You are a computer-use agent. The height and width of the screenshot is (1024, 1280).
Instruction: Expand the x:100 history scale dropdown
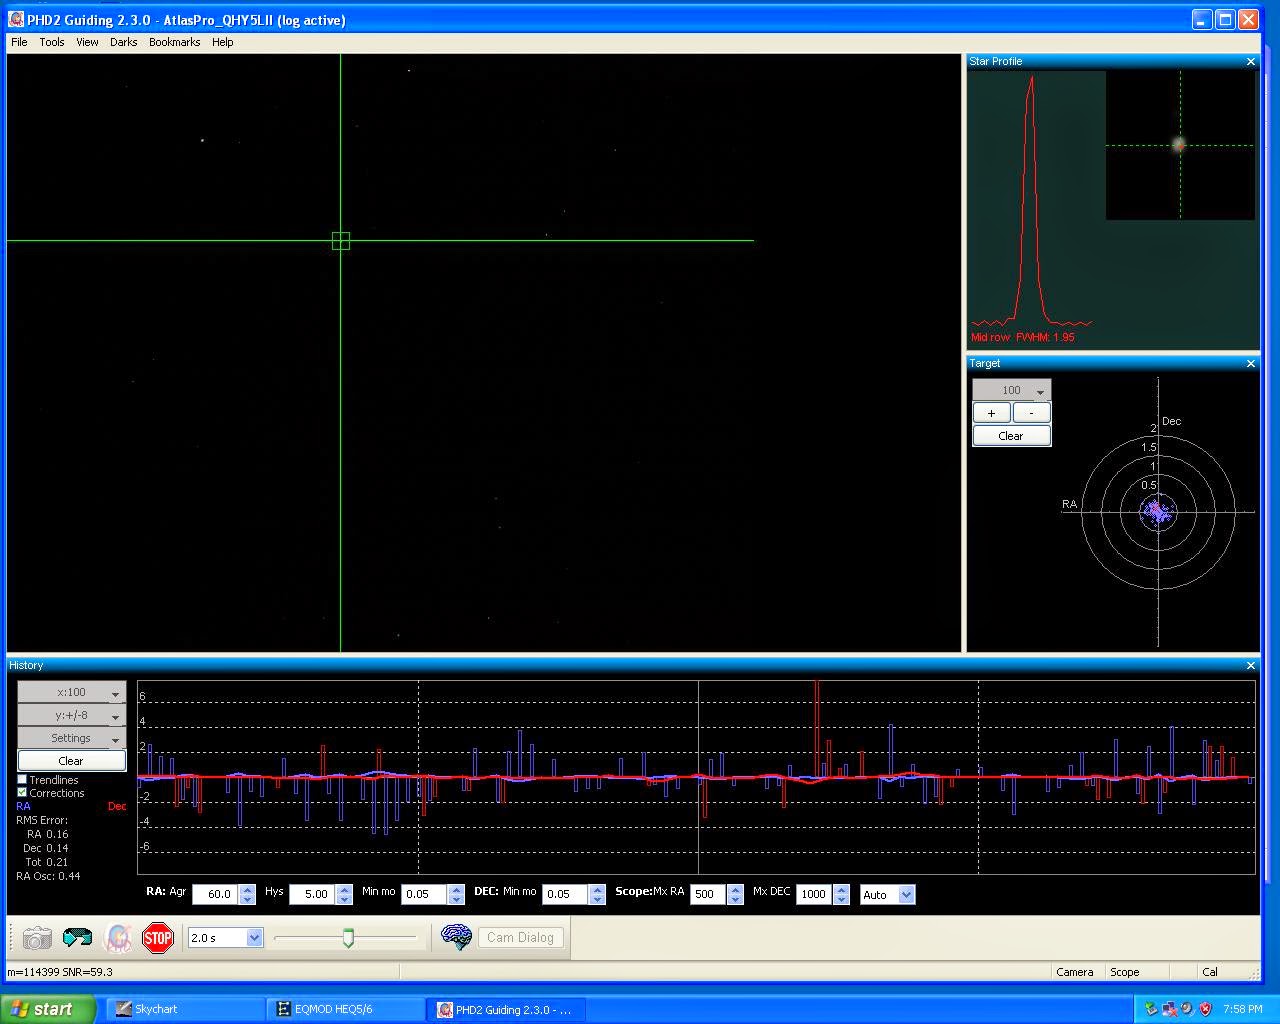(x=71, y=692)
